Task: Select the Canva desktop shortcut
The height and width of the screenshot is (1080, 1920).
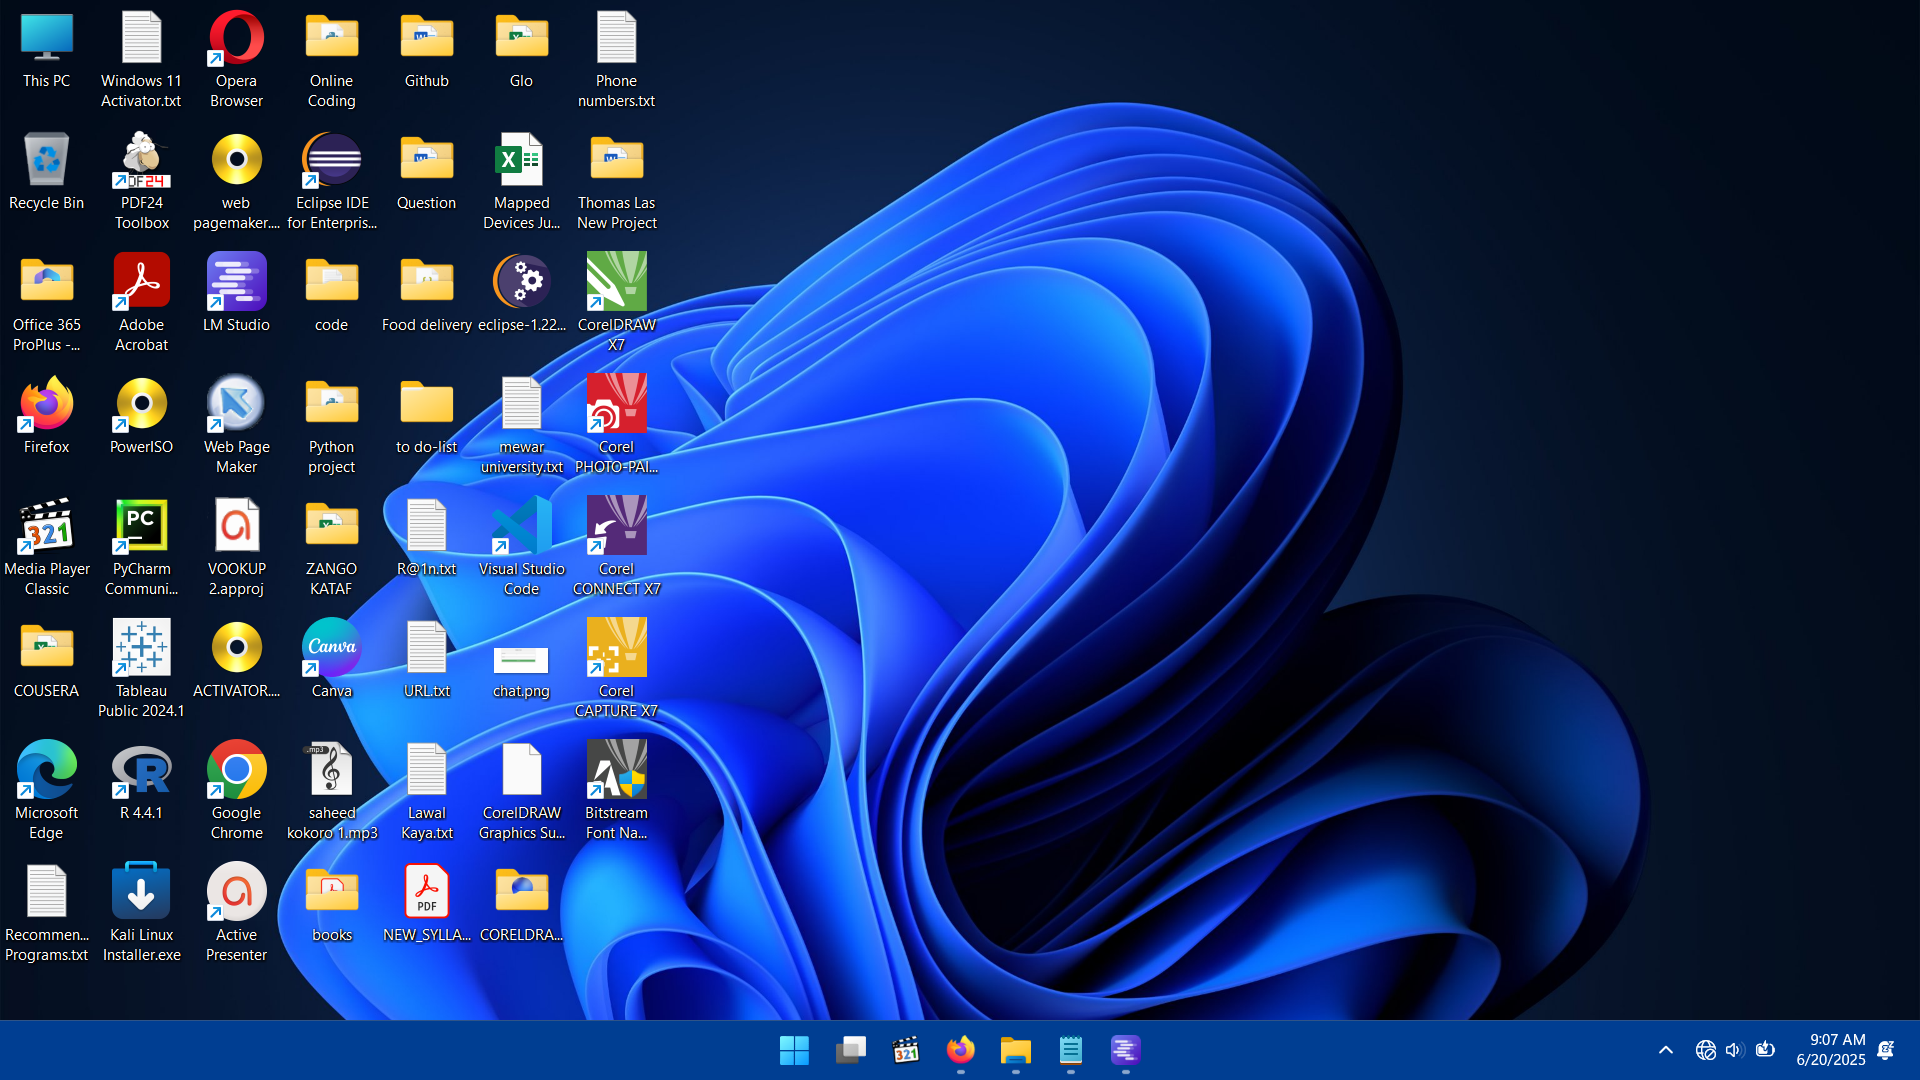Action: click(x=332, y=660)
